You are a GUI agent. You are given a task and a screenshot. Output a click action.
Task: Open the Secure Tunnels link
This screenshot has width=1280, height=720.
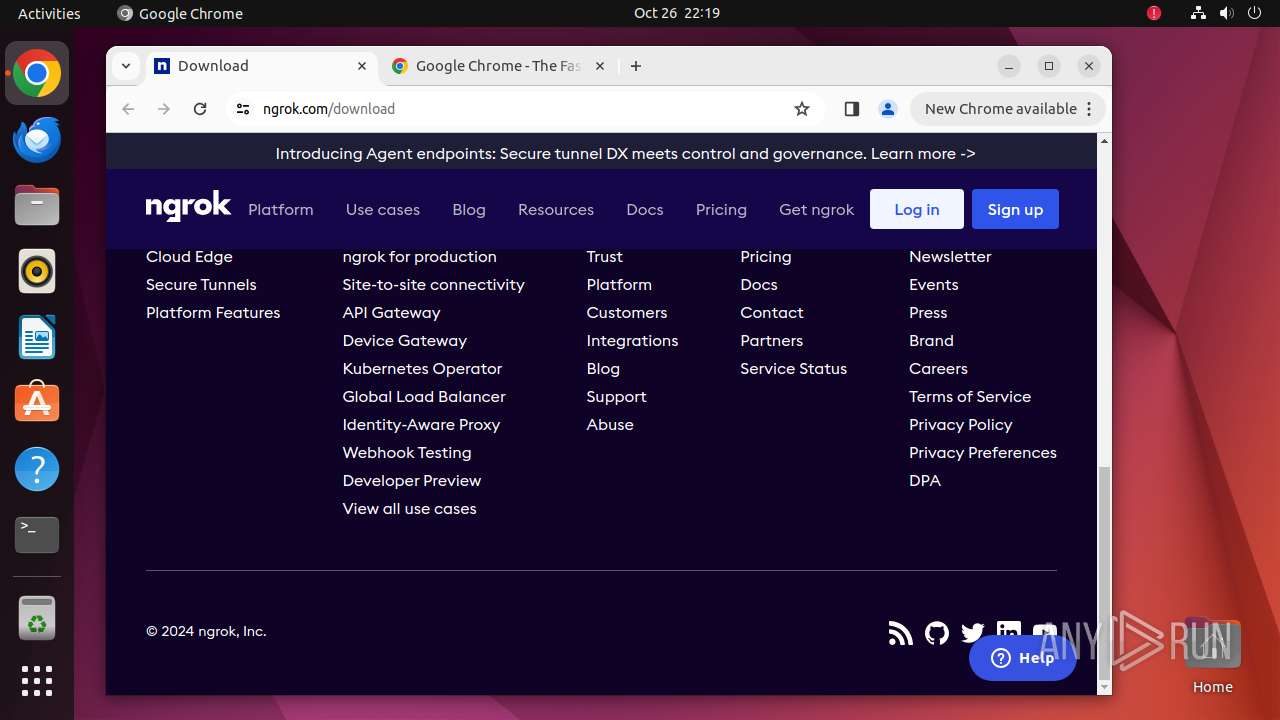(x=201, y=284)
